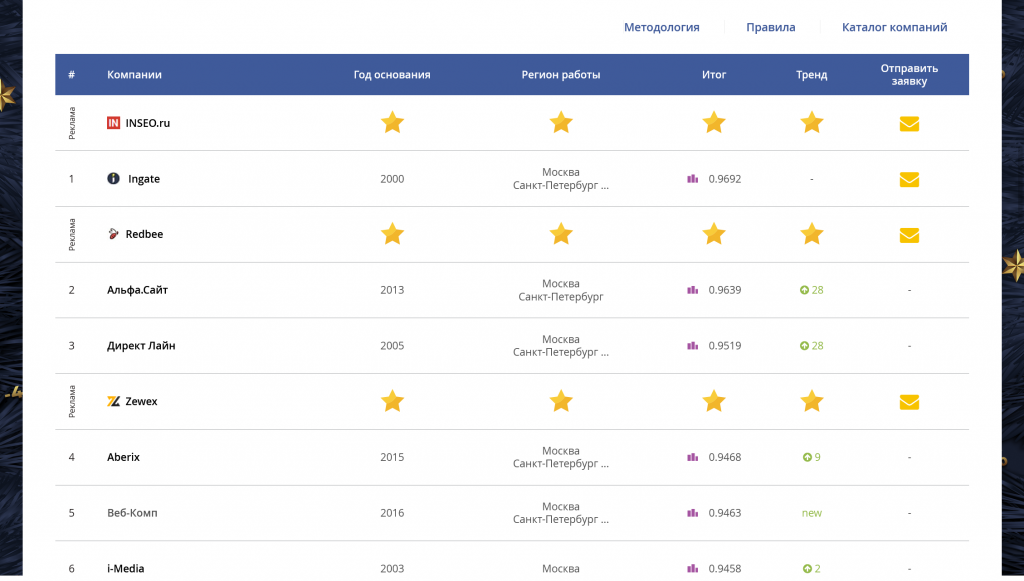Click the purple chart icon beside 0.9692
This screenshot has height=581, width=1024.
[693, 178]
